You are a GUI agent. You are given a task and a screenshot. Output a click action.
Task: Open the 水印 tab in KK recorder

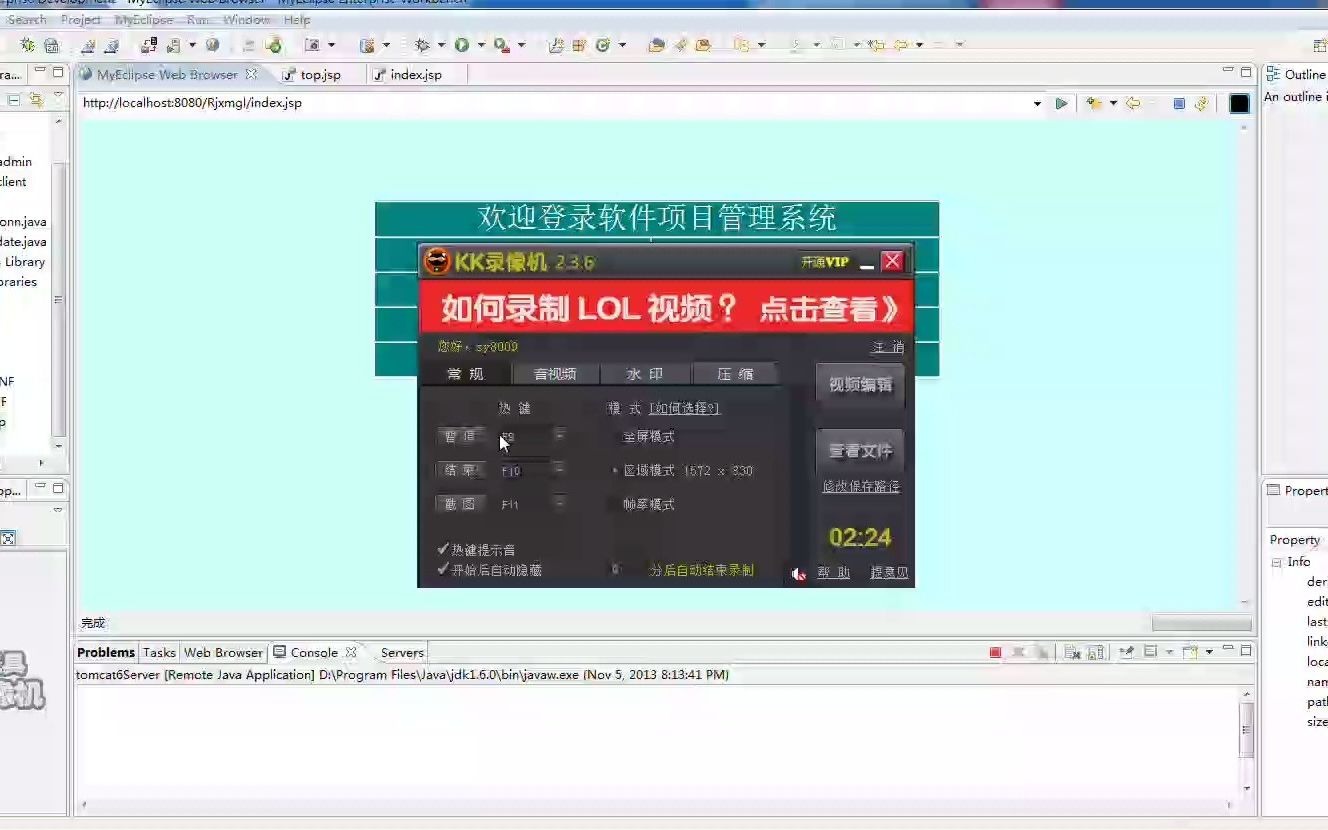pos(645,374)
